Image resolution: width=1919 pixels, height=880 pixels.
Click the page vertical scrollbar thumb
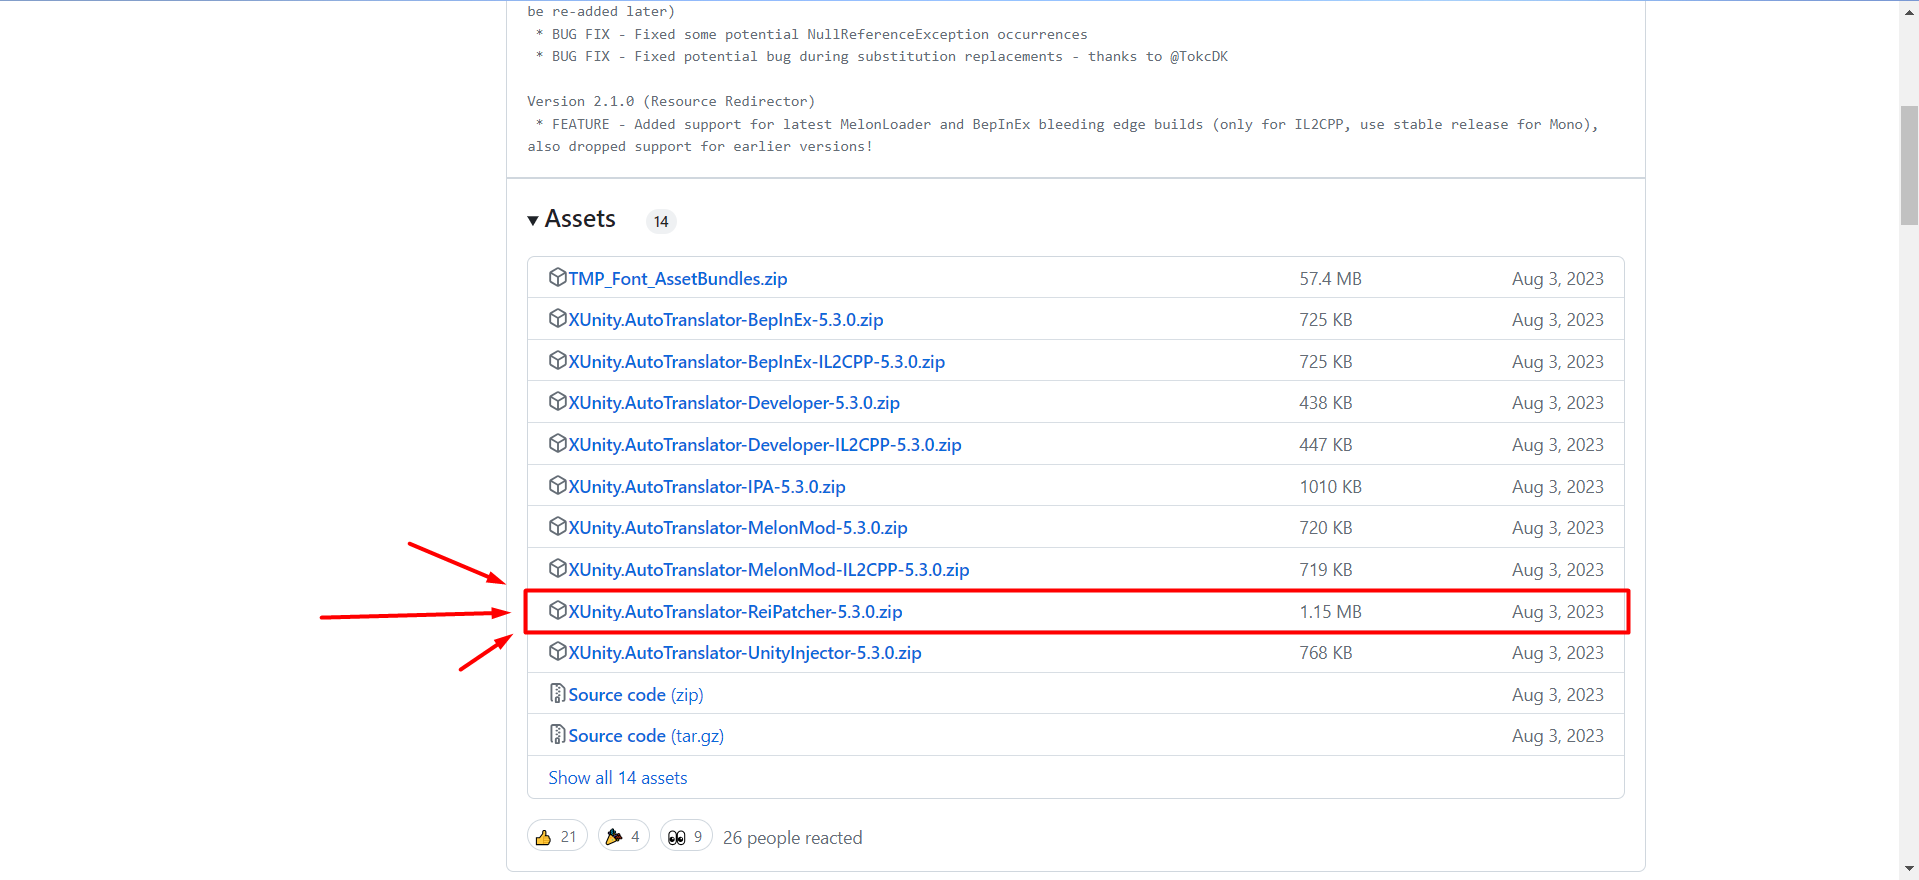1909,165
